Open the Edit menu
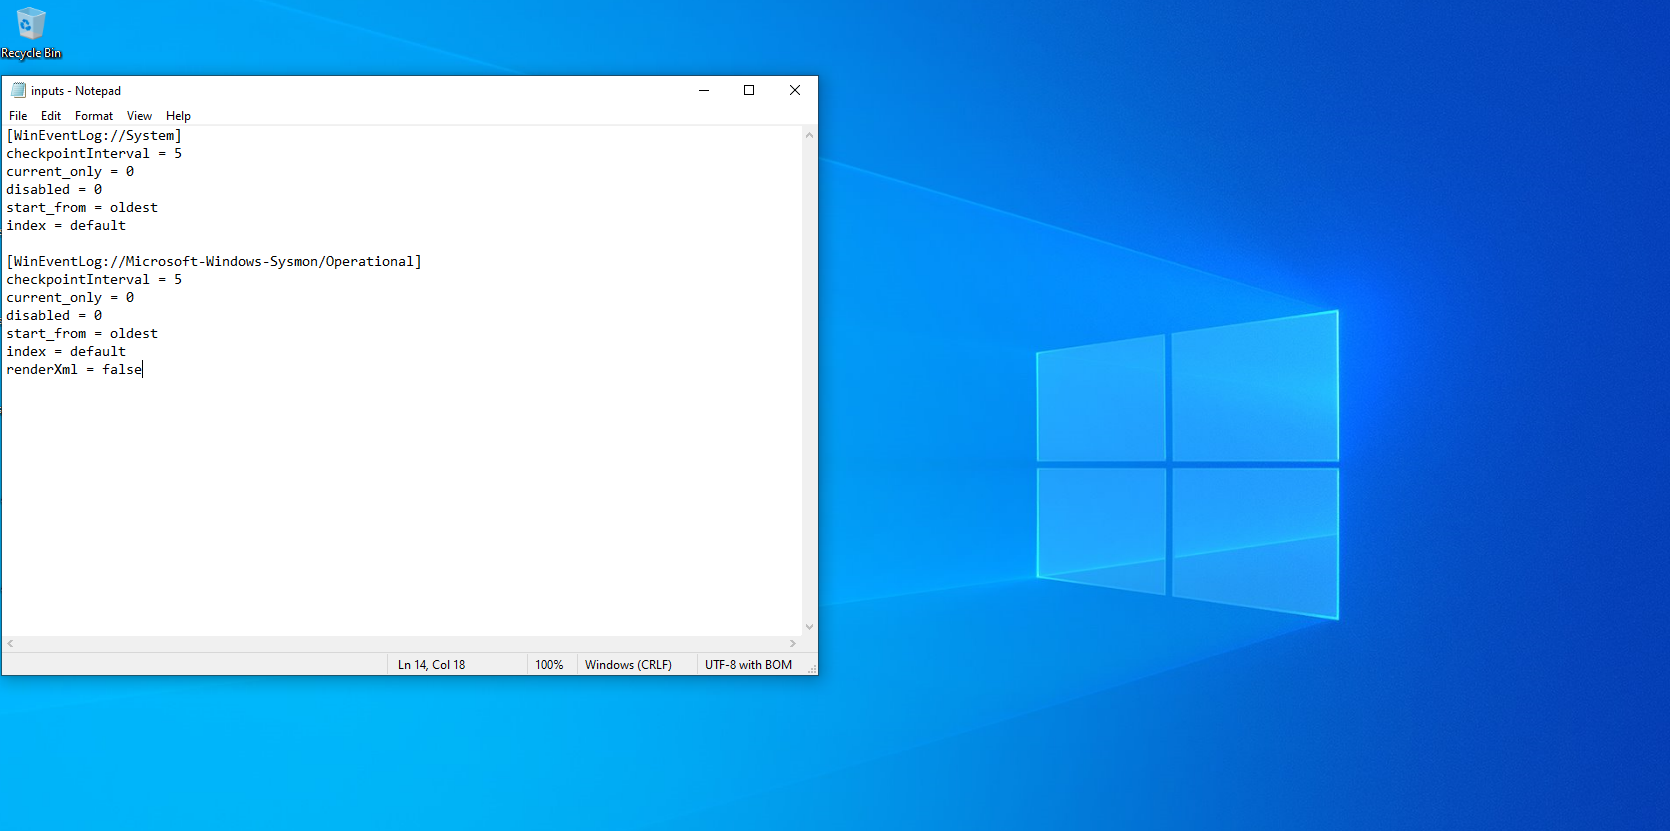 pyautogui.click(x=51, y=116)
